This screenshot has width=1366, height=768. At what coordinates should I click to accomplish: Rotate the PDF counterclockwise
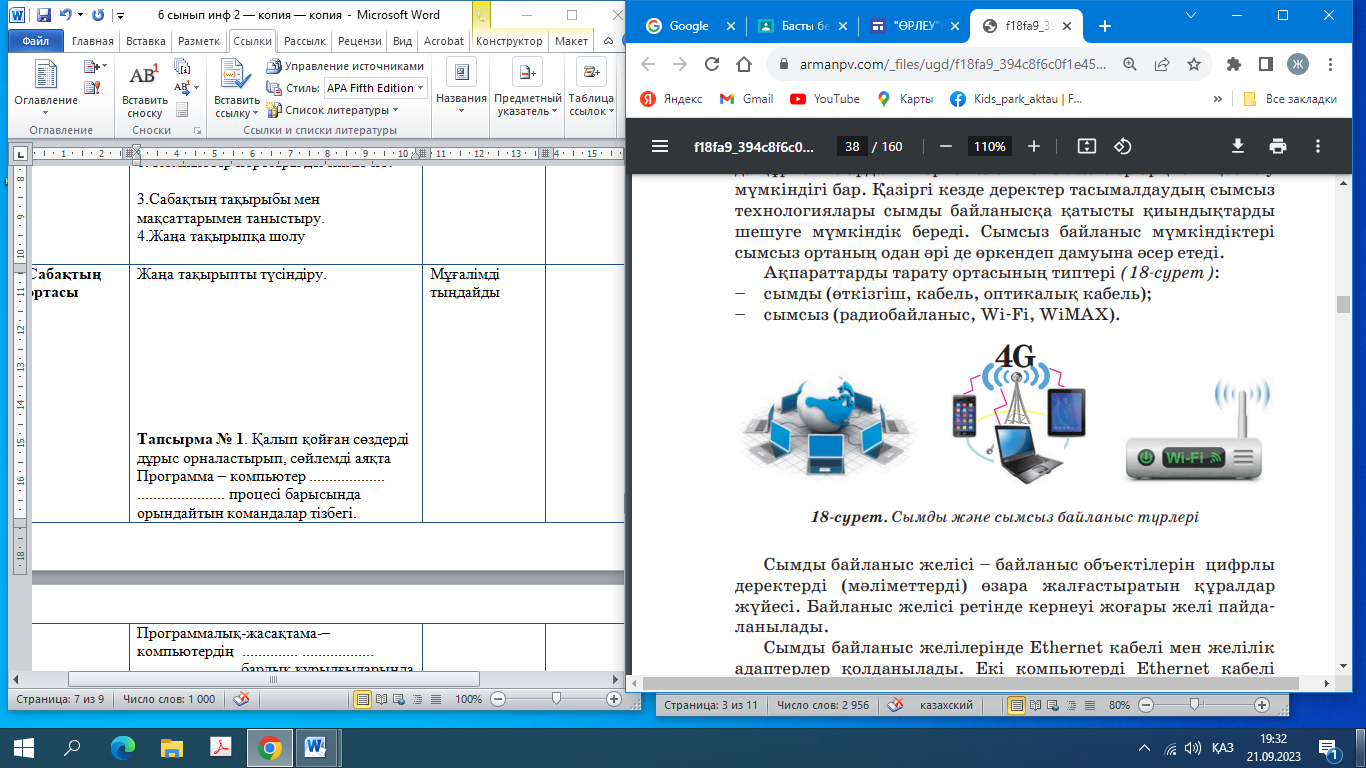pyautogui.click(x=1122, y=146)
